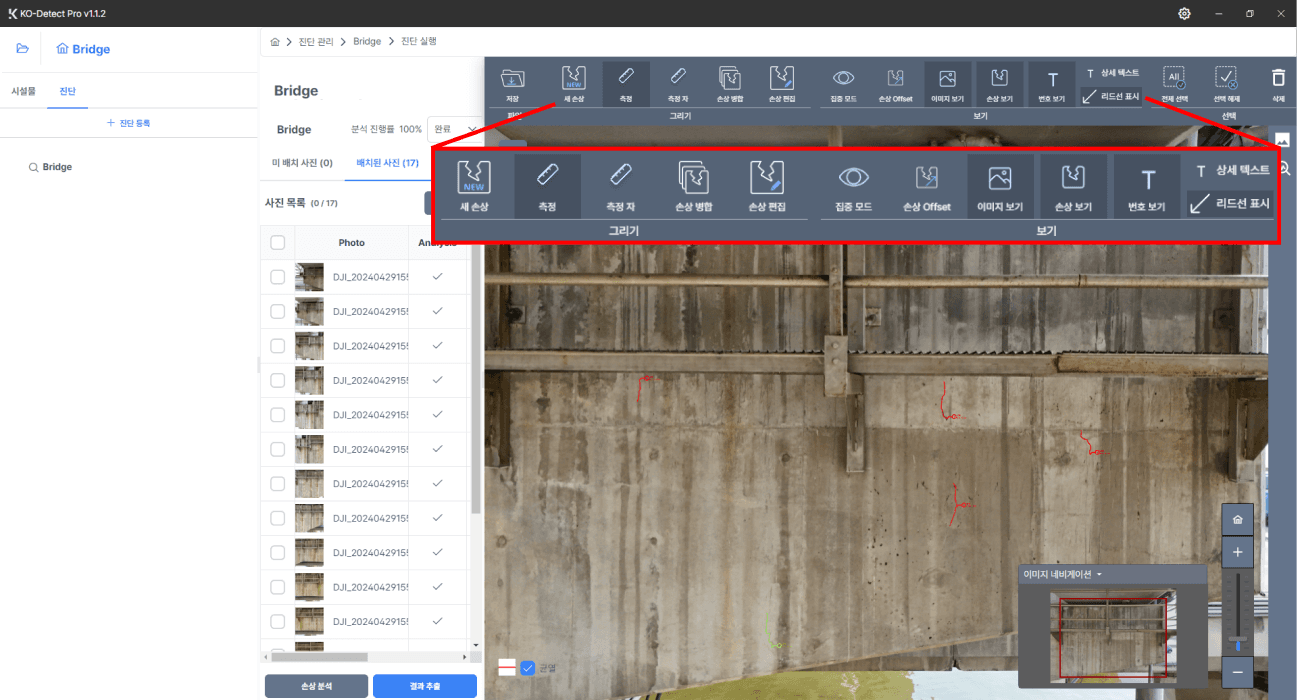Click 전체 선택 (select all) icon
The height and width of the screenshot is (700, 1297).
(1174, 82)
